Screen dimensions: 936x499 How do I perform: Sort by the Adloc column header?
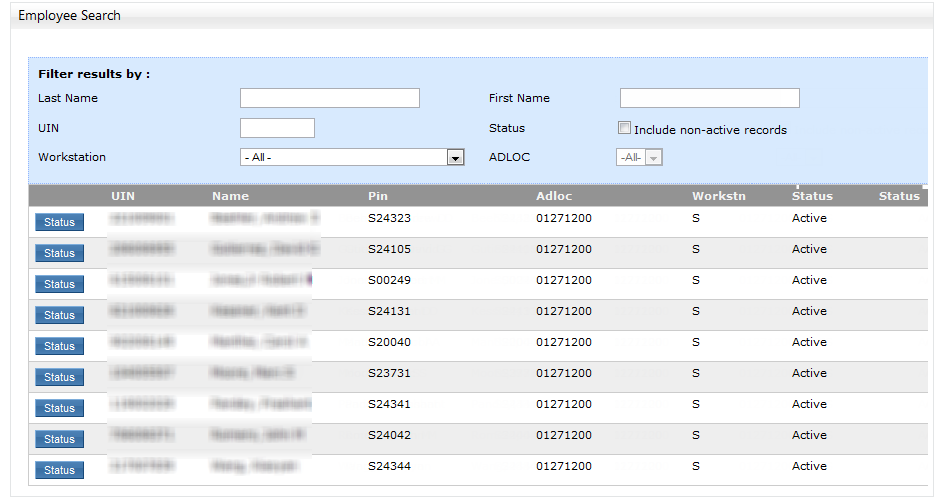click(554, 196)
